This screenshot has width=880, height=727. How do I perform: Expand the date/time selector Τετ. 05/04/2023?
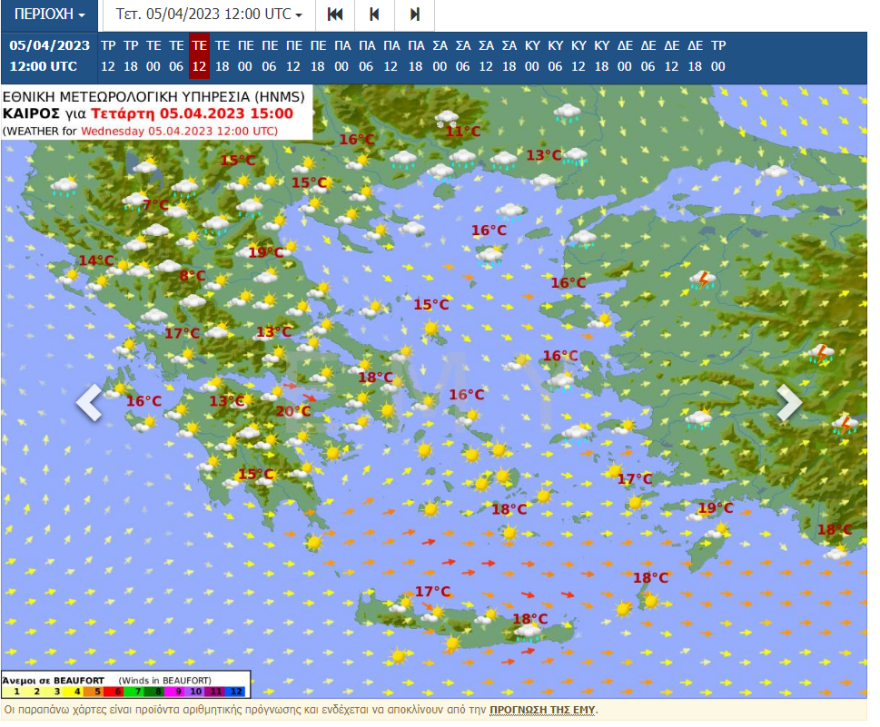(209, 15)
